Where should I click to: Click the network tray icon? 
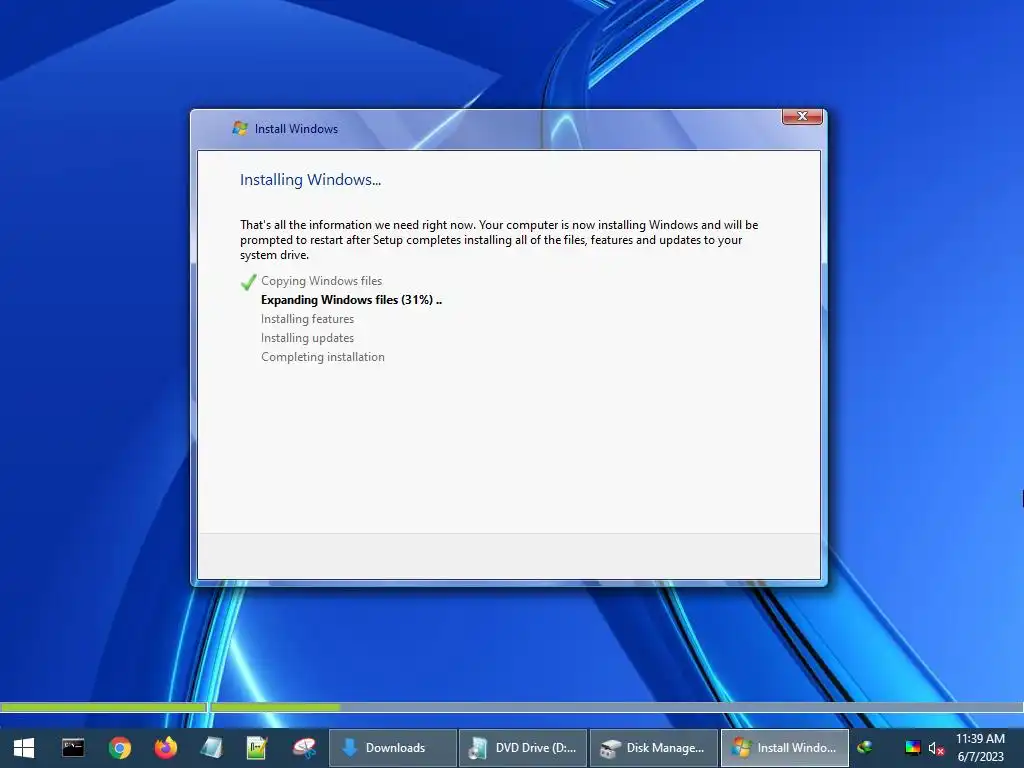(865, 748)
